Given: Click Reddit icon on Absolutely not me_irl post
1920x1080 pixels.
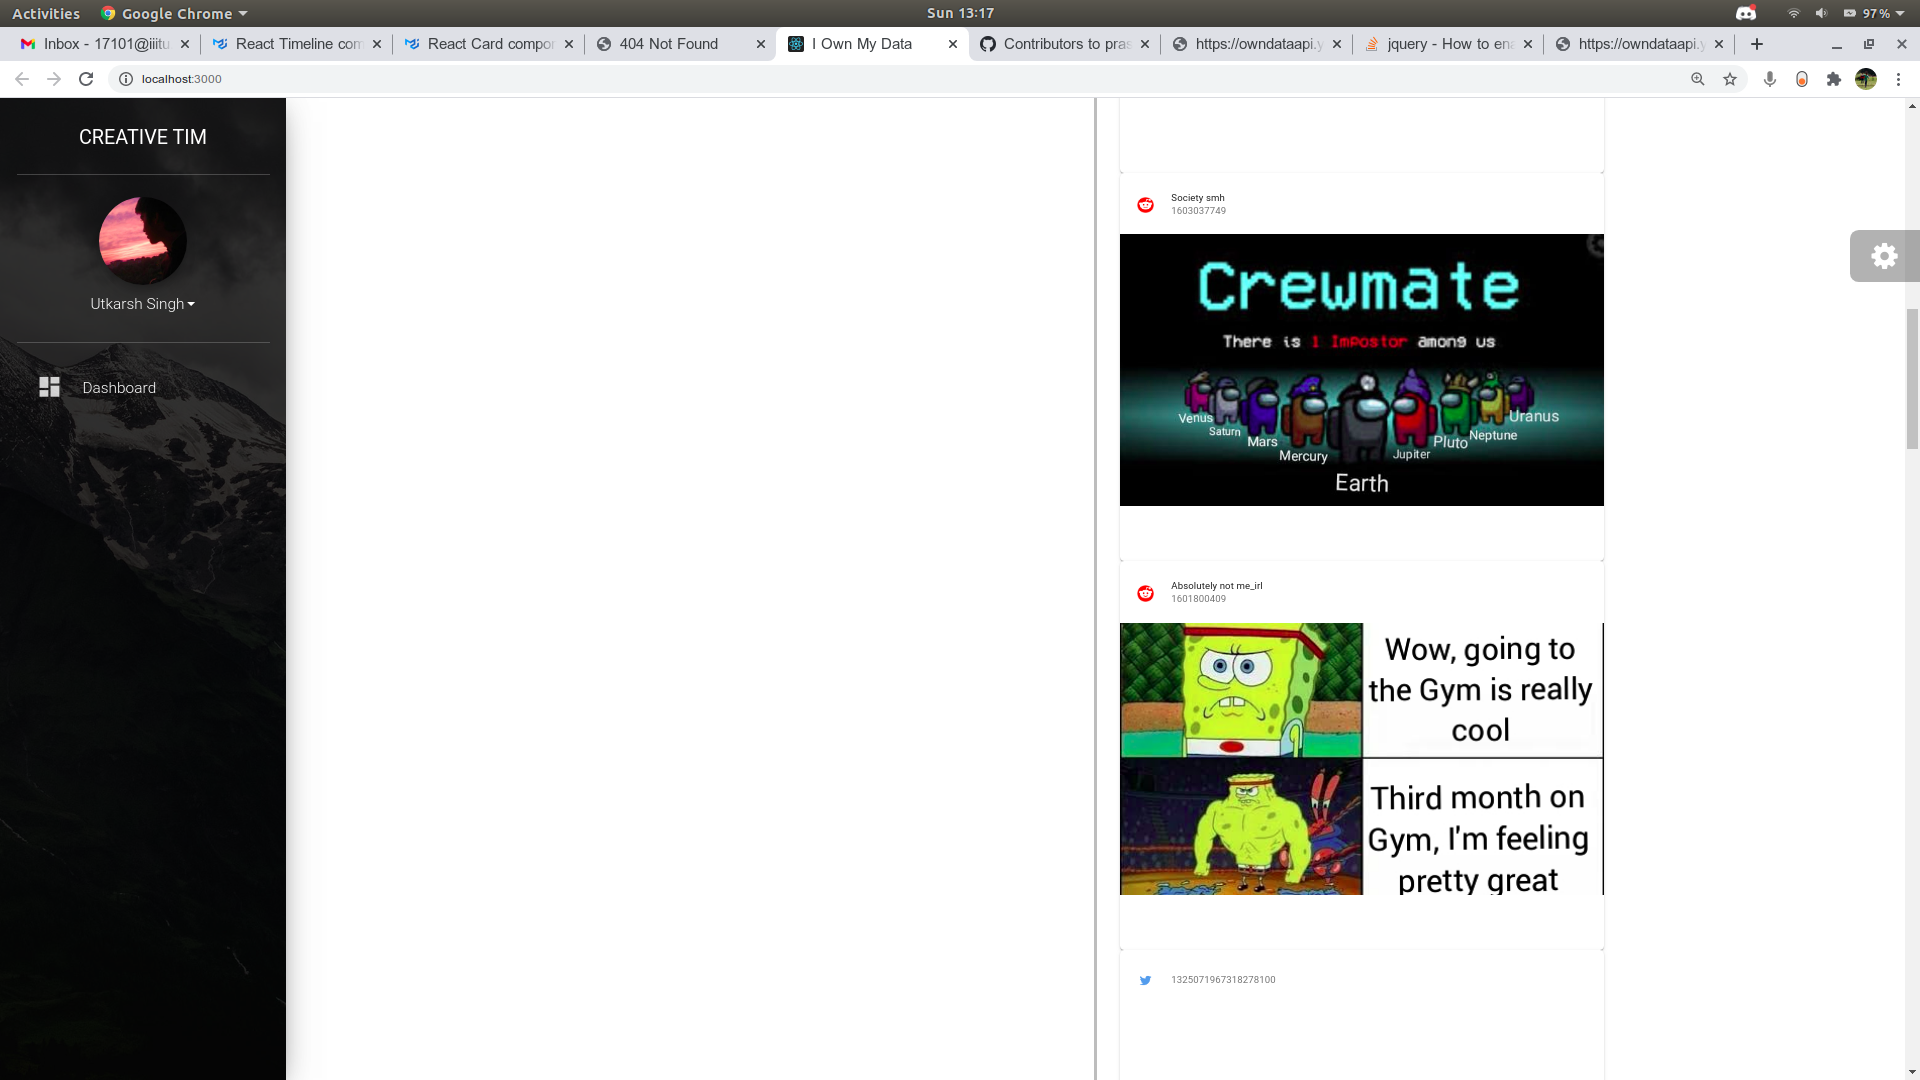Looking at the screenshot, I should (x=1146, y=593).
